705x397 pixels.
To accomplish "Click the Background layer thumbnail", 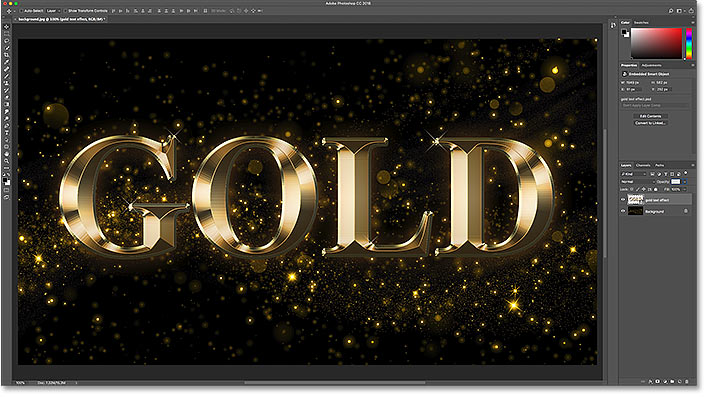I will tap(635, 211).
